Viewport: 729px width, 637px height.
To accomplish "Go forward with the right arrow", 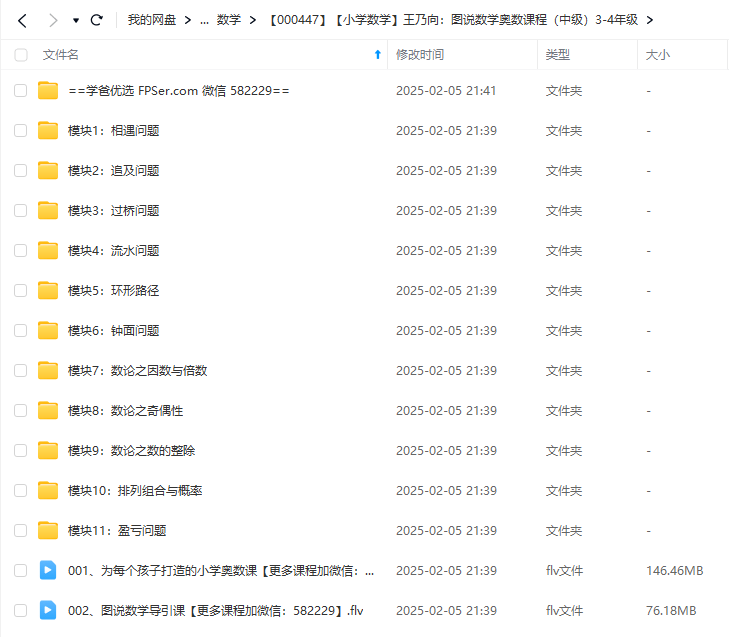I will [53, 20].
